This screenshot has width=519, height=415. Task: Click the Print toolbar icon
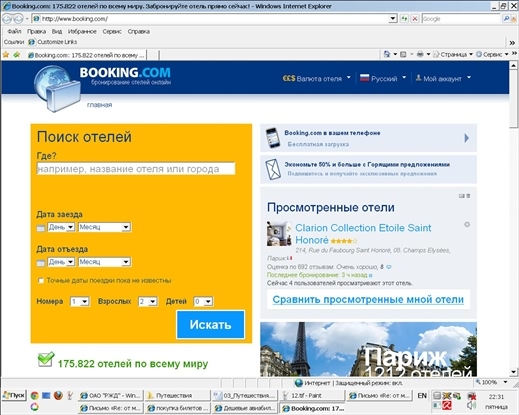[x=420, y=54]
